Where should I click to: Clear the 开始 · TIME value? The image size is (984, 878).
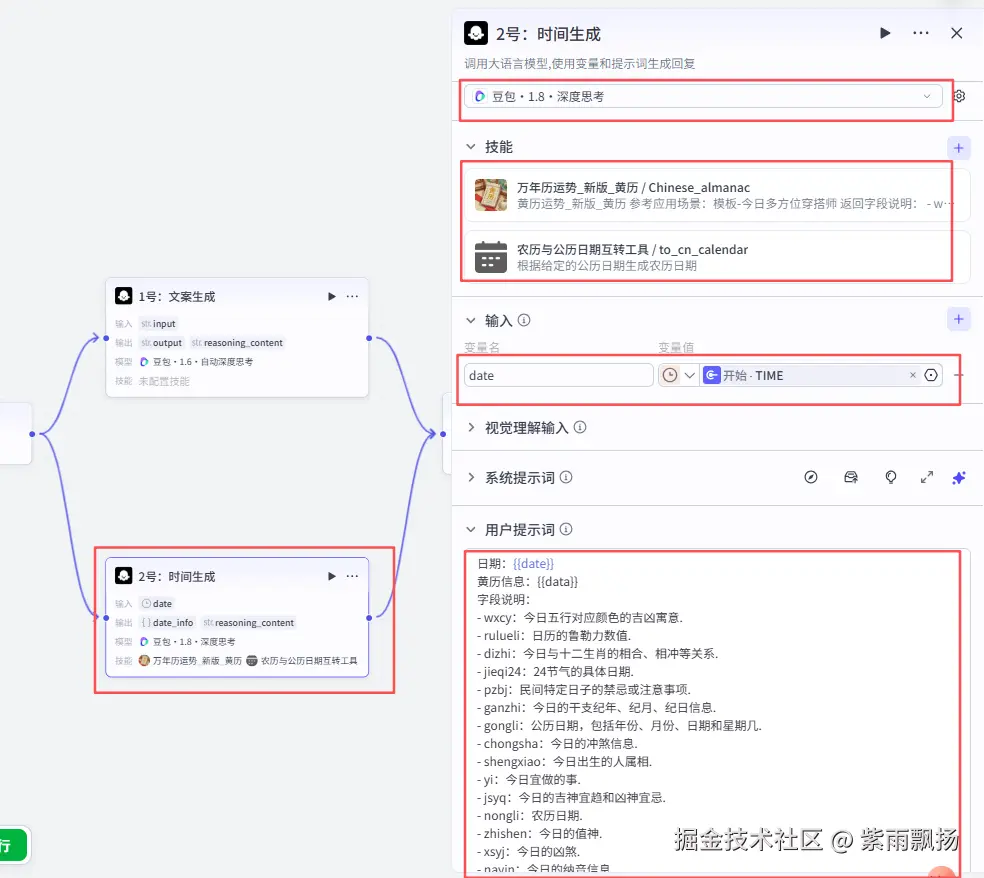coord(912,375)
